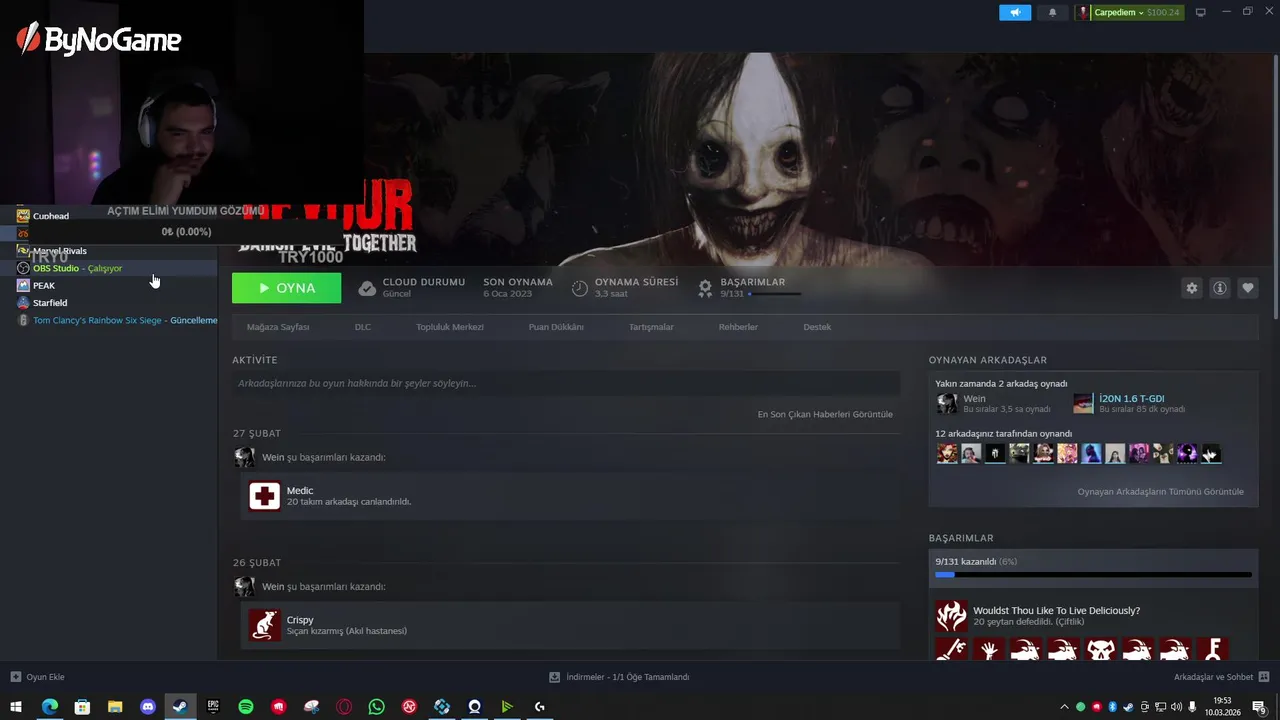Switch to Big Picture mode icon

click(x=1201, y=12)
